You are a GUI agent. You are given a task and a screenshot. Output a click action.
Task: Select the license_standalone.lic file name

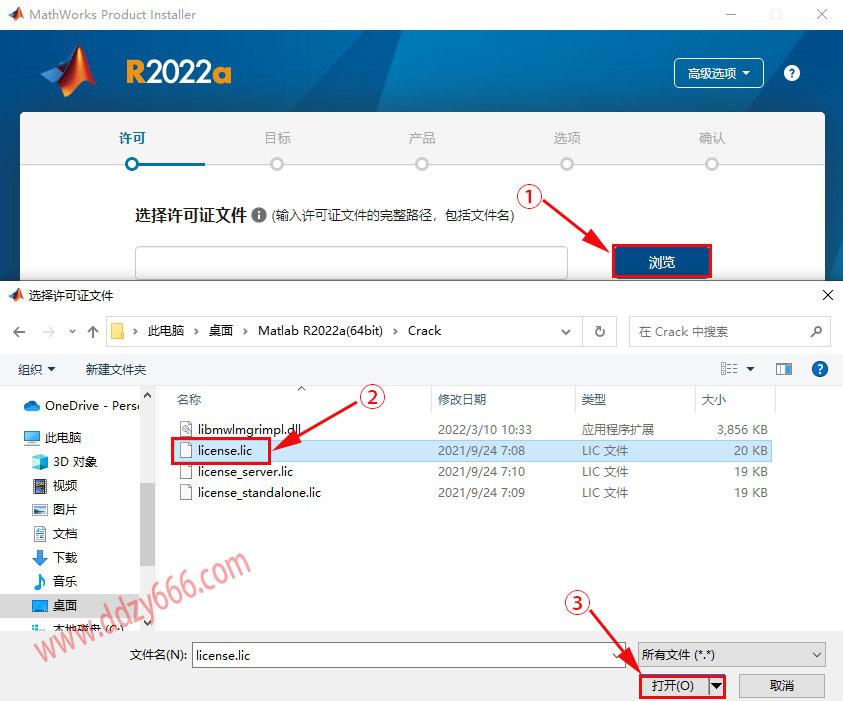pyautogui.click(x=259, y=492)
